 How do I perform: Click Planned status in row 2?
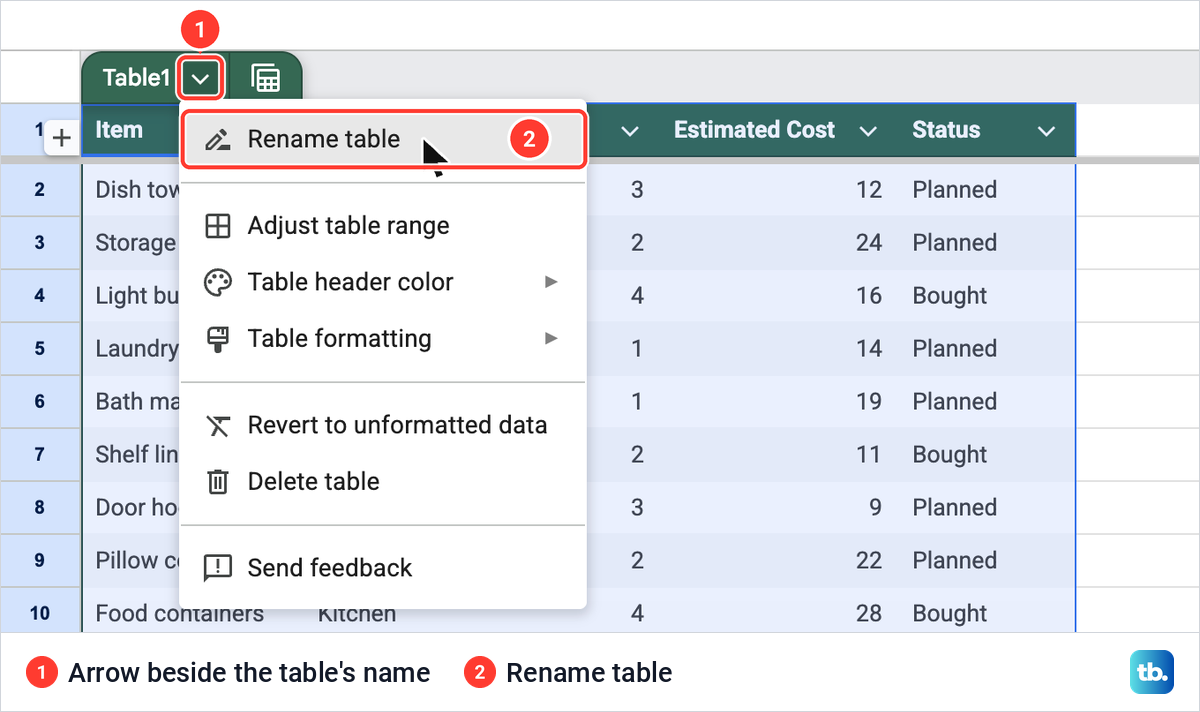point(955,190)
